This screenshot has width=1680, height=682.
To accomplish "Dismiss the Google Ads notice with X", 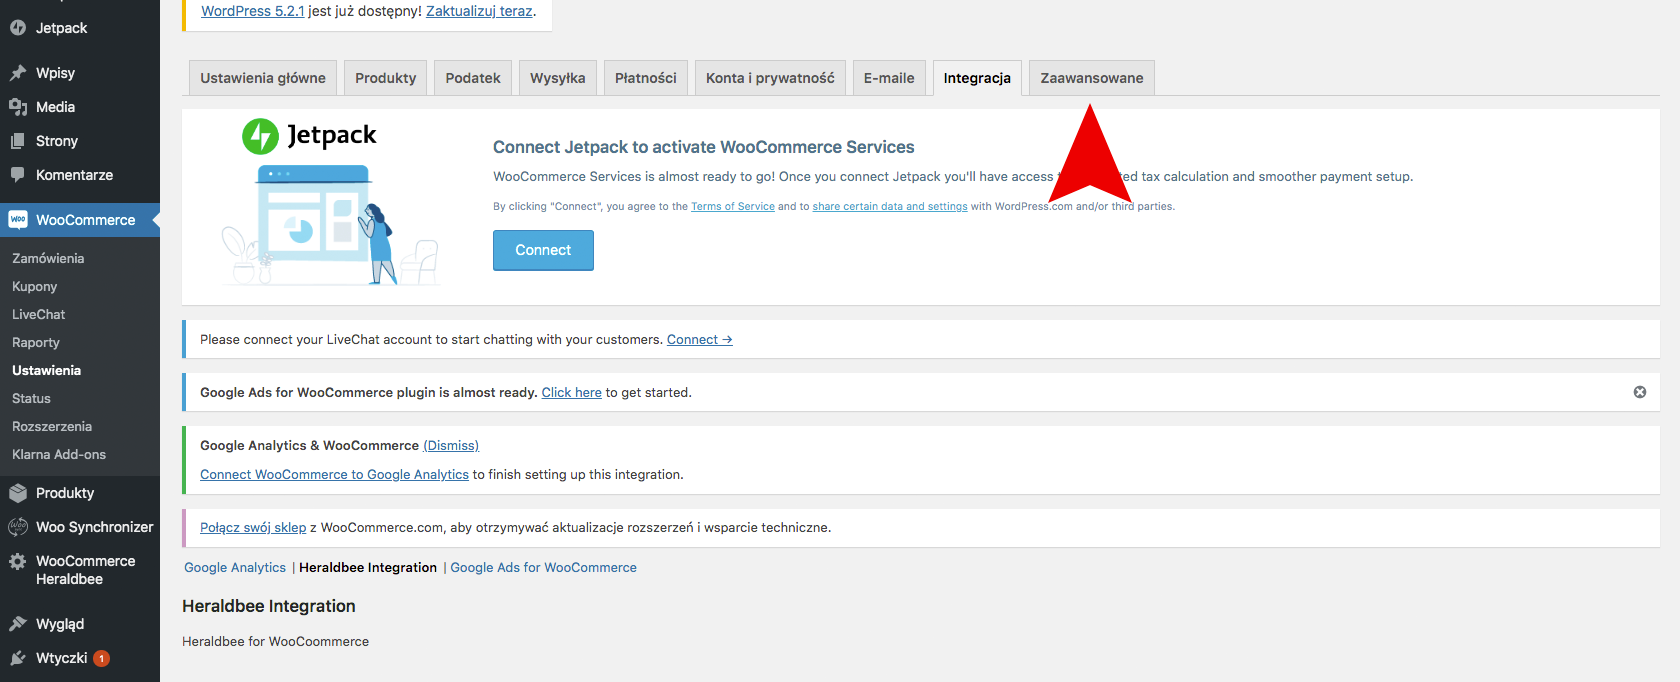I will (x=1640, y=392).
